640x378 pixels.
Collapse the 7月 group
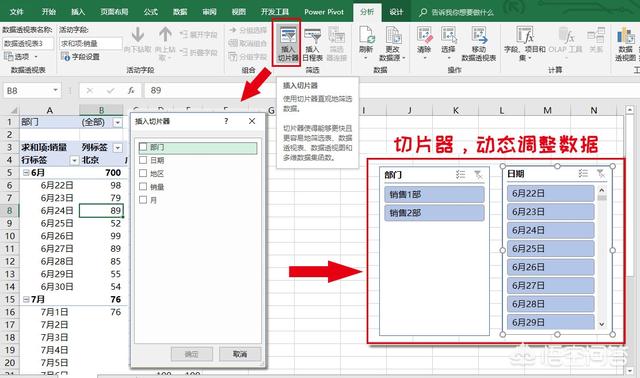pyautogui.click(x=26, y=300)
